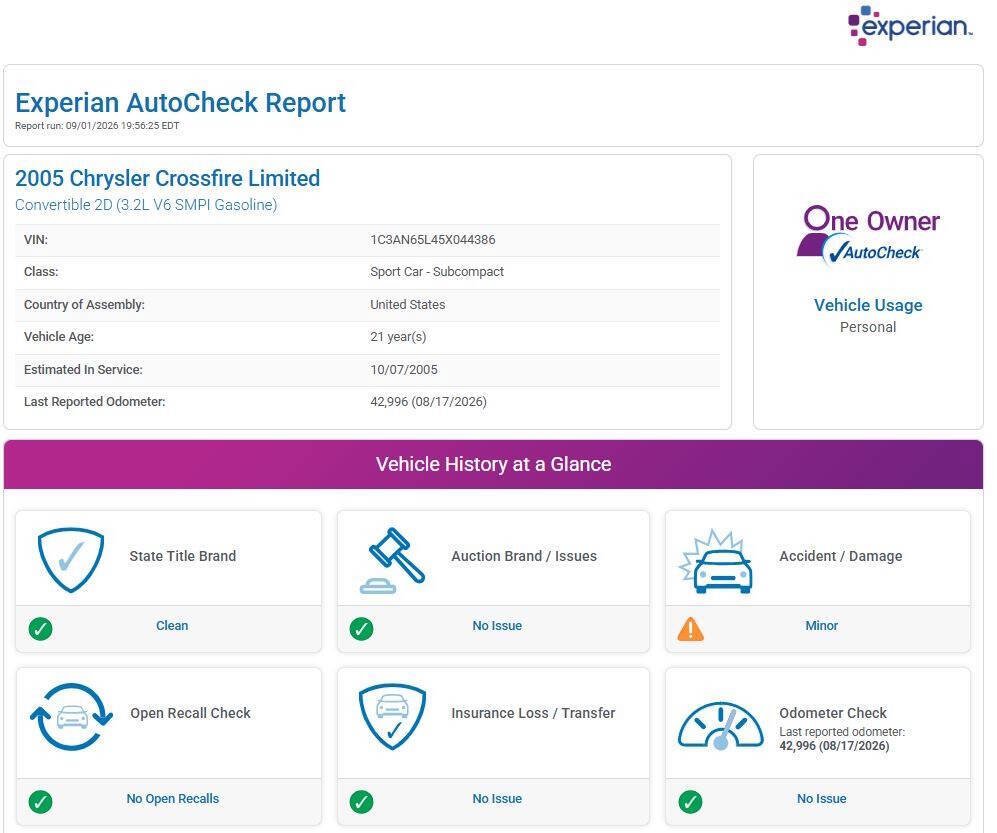Screen dimensions: 997x833
Task: Click the 10/07/2005 in-service date
Action: [404, 369]
